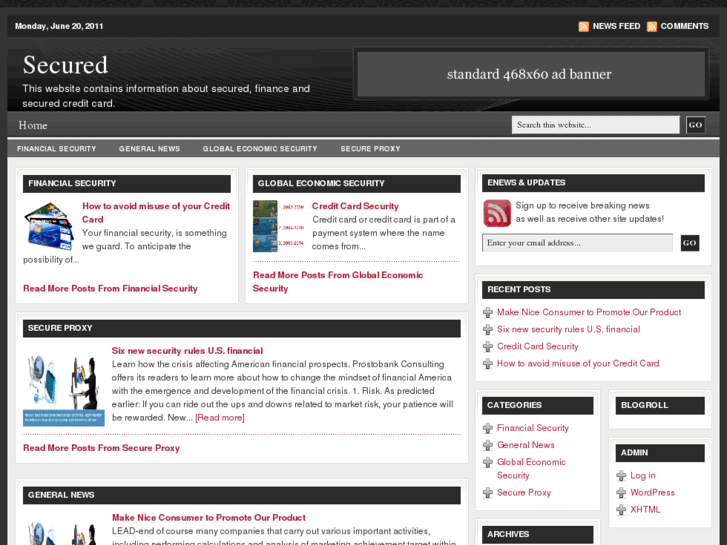Open article How to avoid misuse of your Credit Card
Viewport: 727px width, 545px height.
pyautogui.click(x=156, y=212)
